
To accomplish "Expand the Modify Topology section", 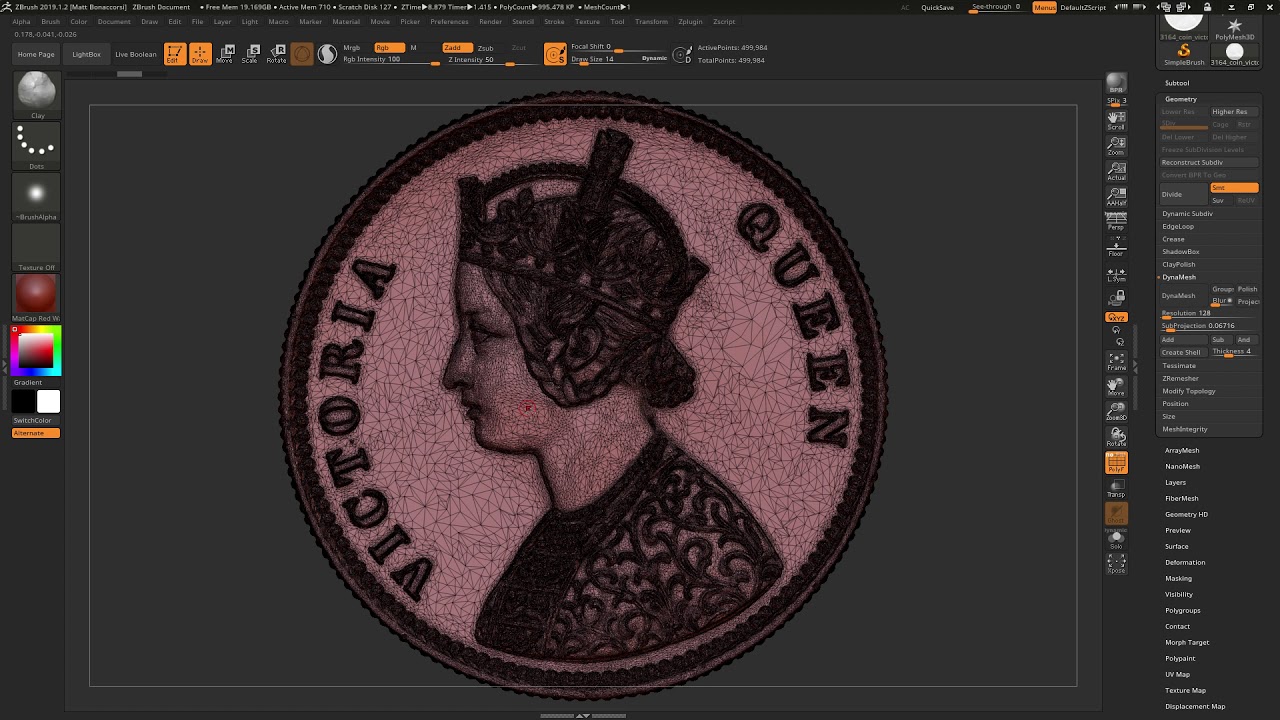I will (x=1189, y=391).
